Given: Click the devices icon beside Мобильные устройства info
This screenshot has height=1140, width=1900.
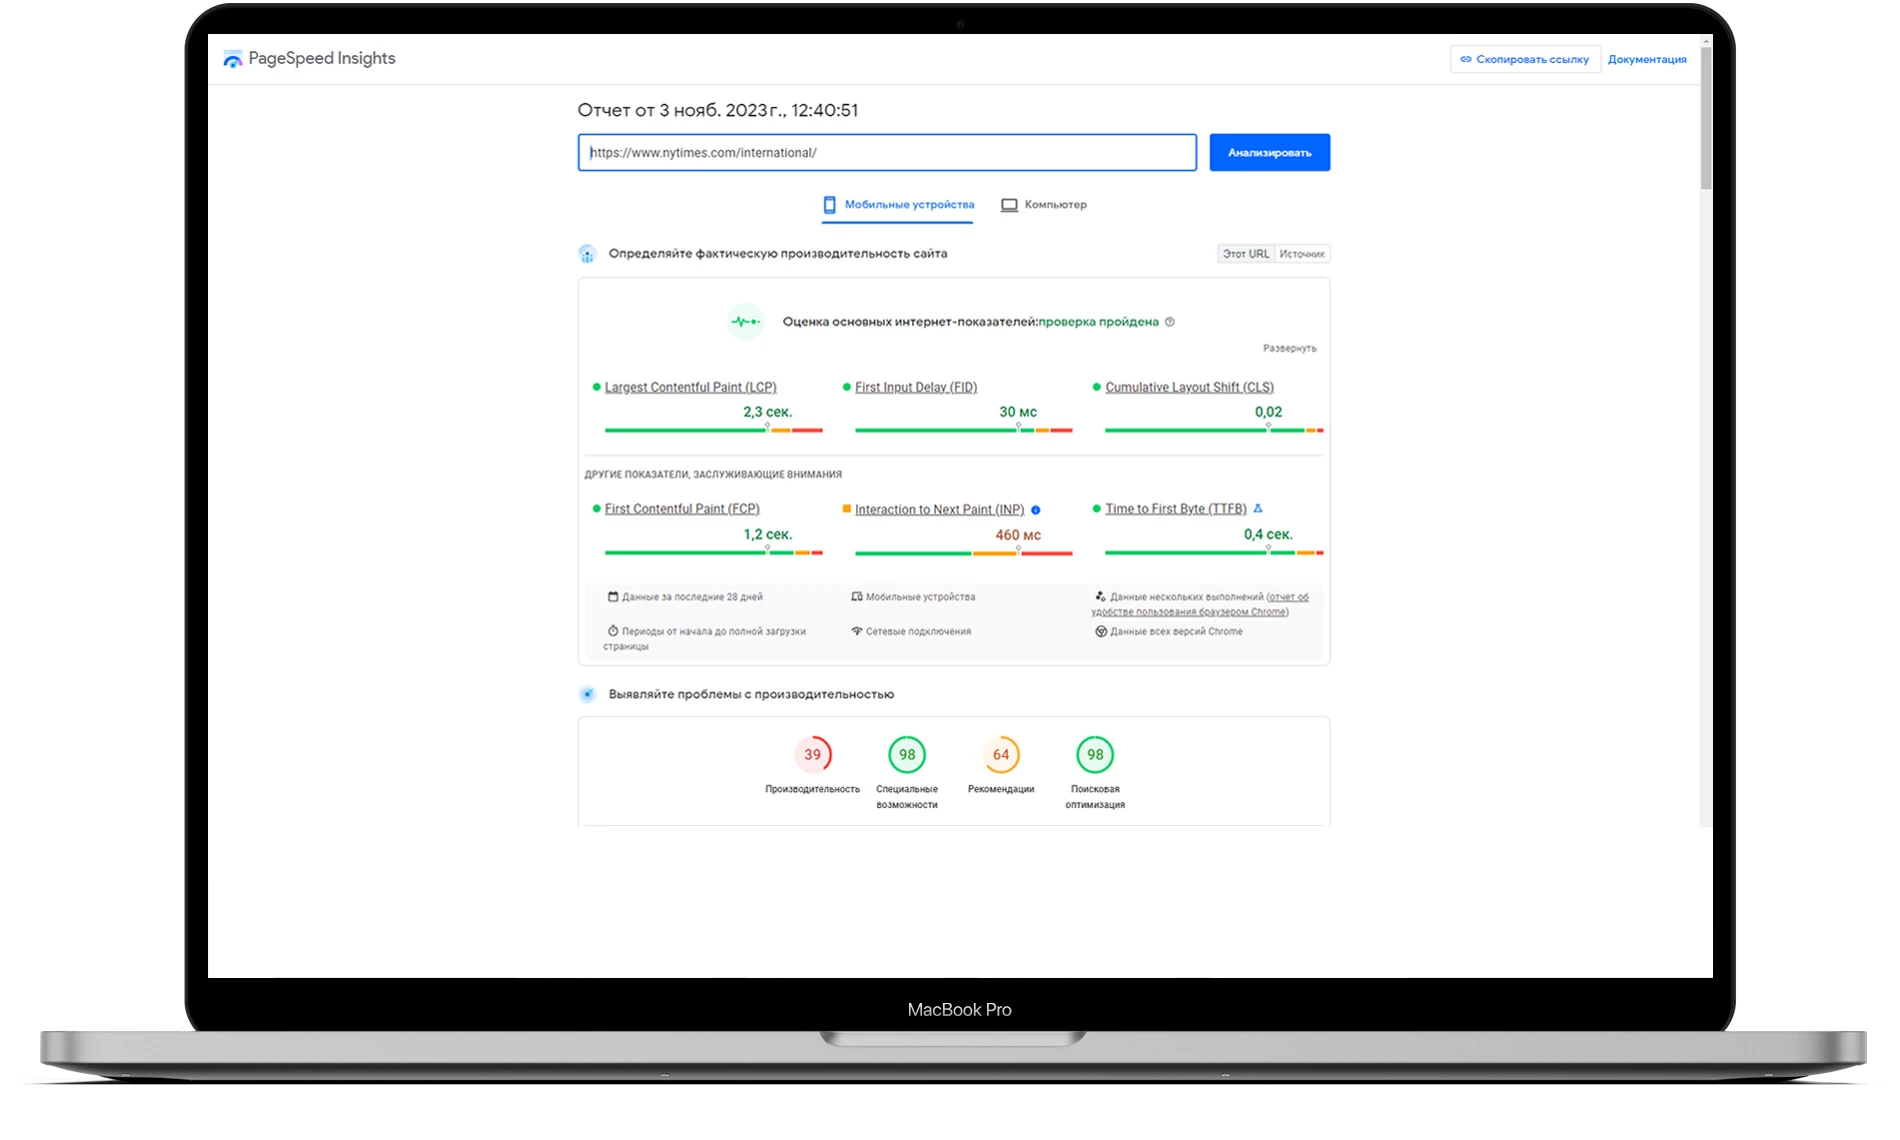Looking at the screenshot, I should click(x=857, y=597).
